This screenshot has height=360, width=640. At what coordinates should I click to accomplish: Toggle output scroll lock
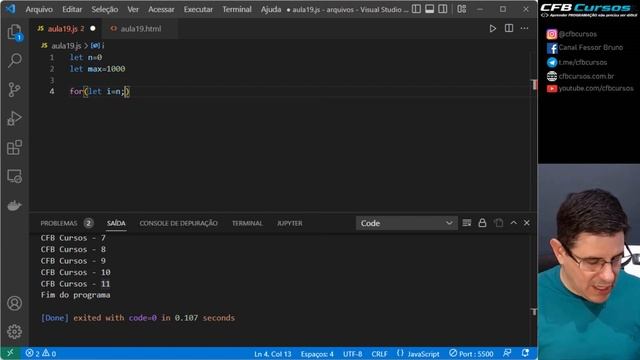(482, 223)
